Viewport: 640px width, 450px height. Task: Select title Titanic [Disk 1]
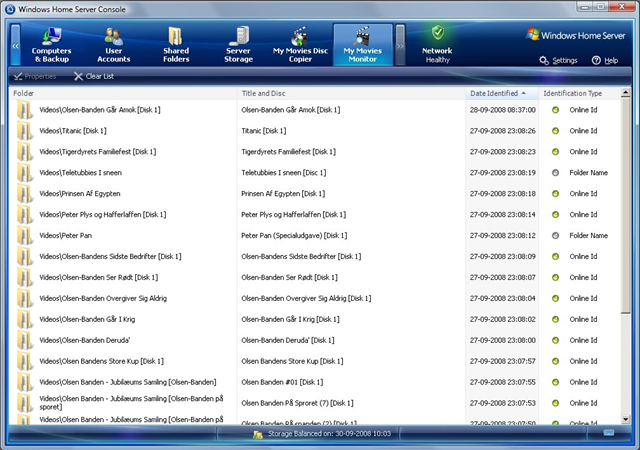click(264, 131)
